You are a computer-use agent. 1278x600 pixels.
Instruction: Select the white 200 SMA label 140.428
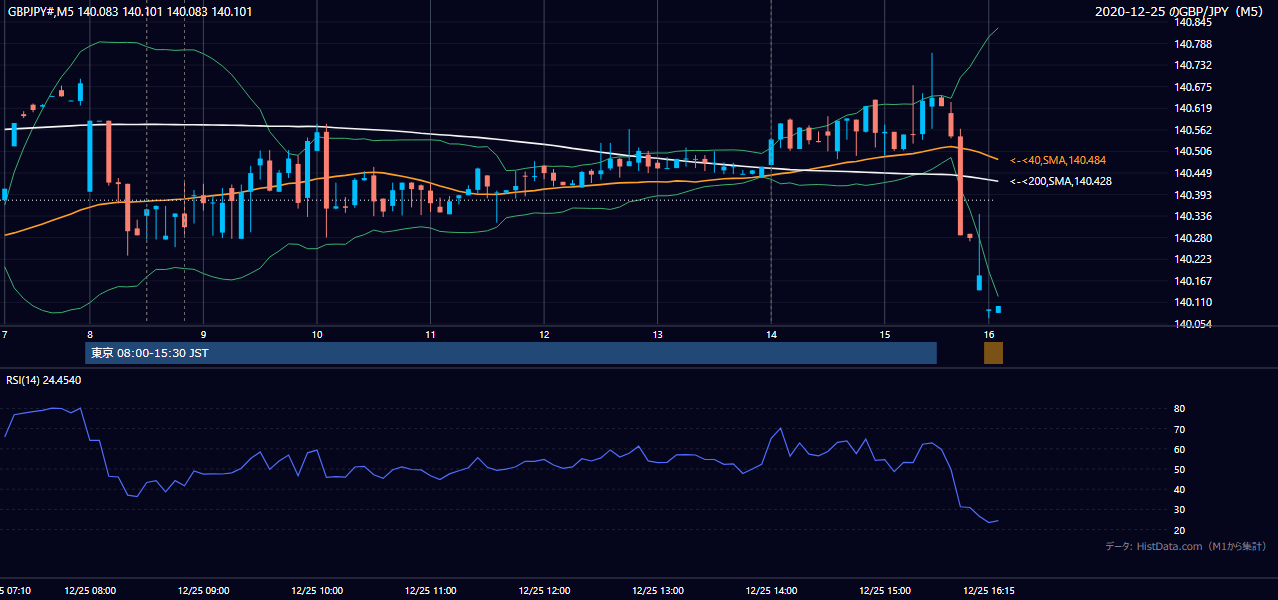click(1060, 181)
